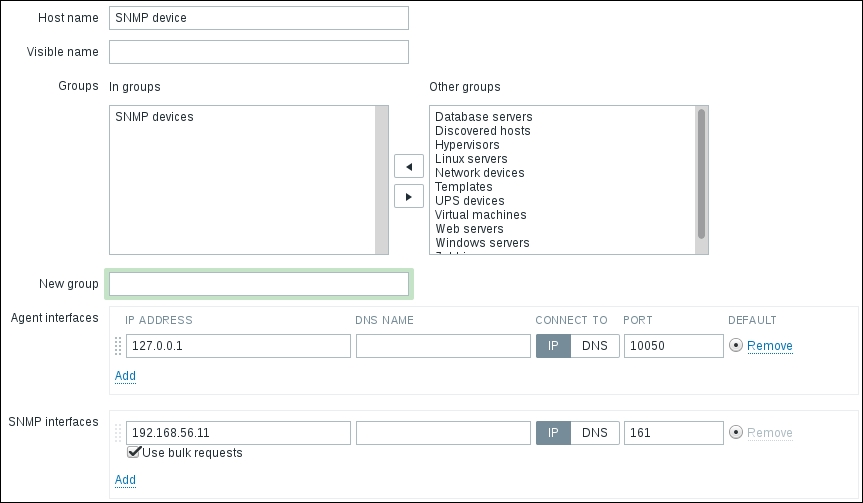Grab drag handle of agent interface row
This screenshot has width=863, height=503.
pos(117,346)
